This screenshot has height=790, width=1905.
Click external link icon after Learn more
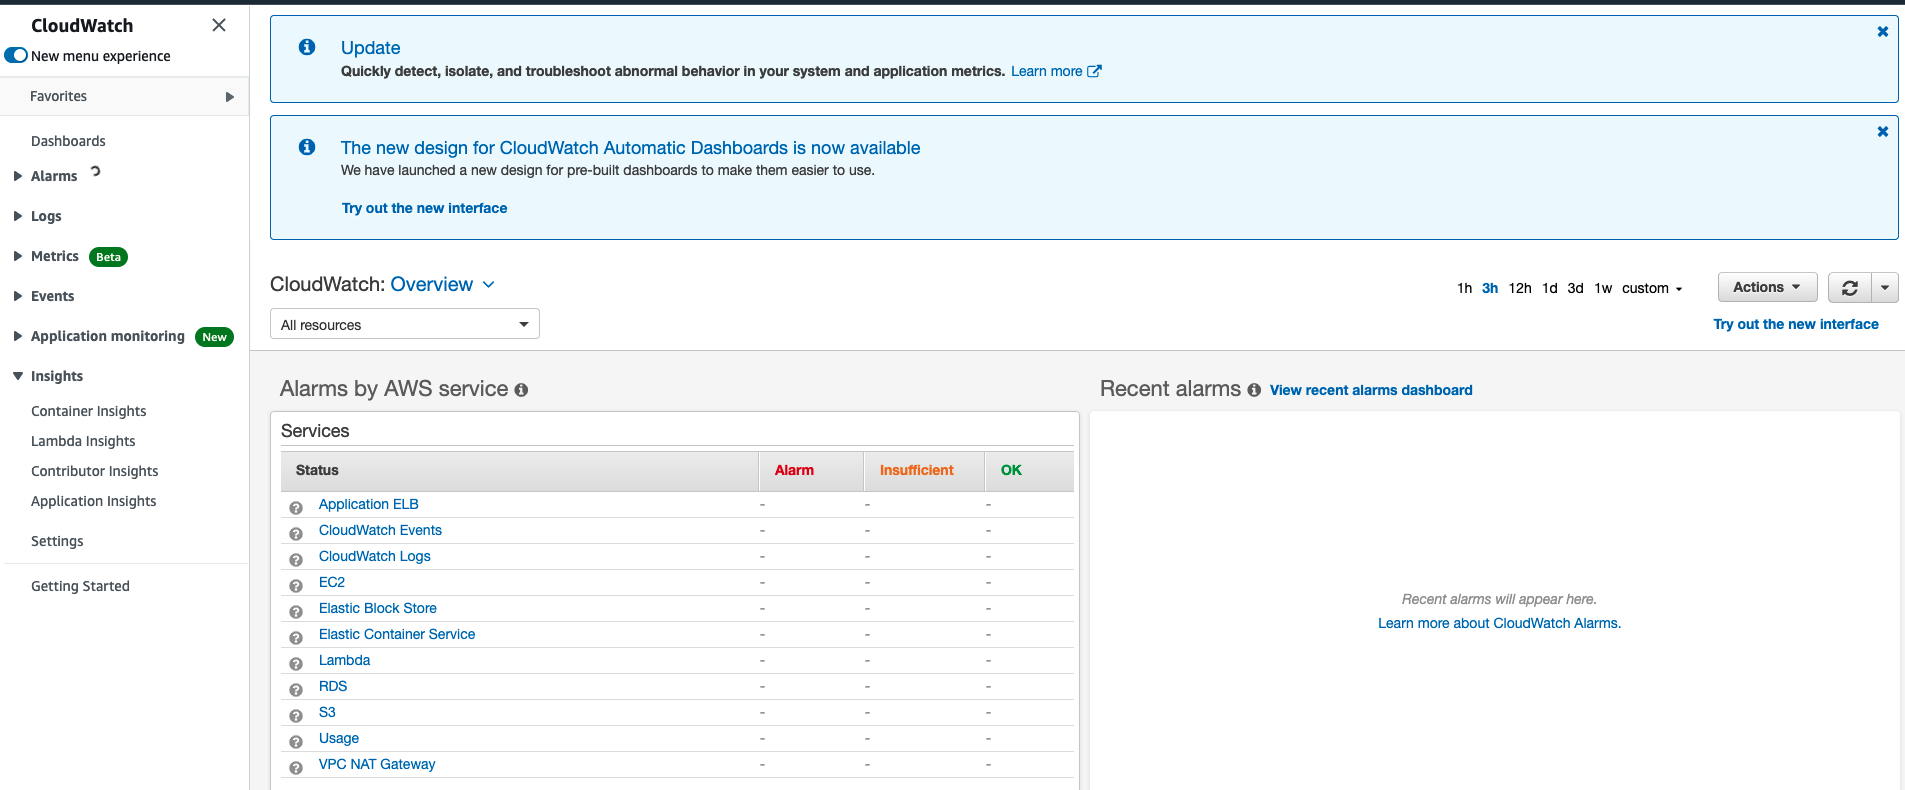pos(1095,71)
